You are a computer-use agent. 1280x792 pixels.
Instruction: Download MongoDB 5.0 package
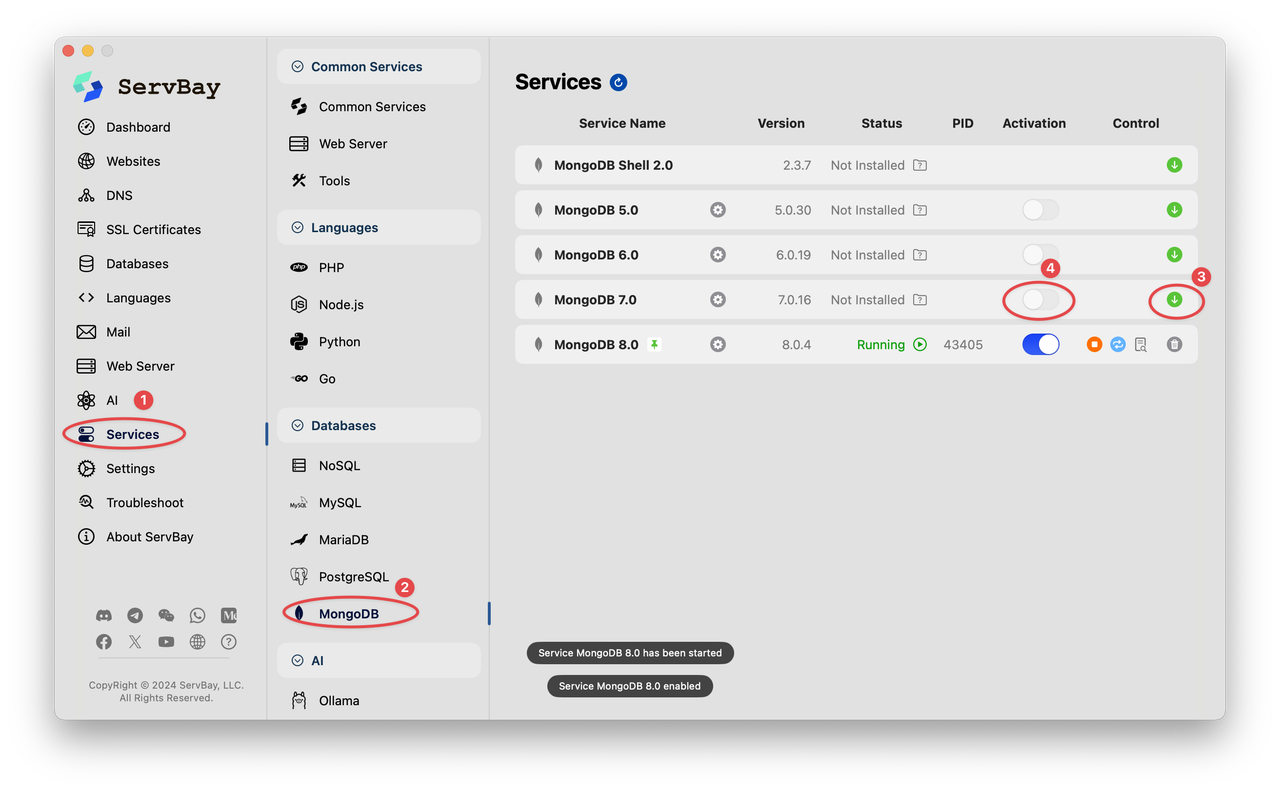(x=1174, y=210)
